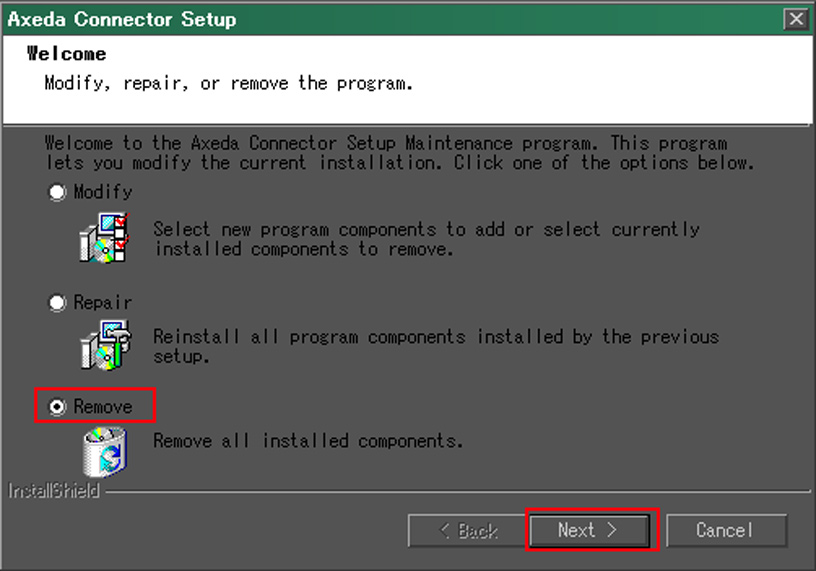The width and height of the screenshot is (816, 571).
Task: Click the greyed-out Back button
Action: tap(468, 530)
